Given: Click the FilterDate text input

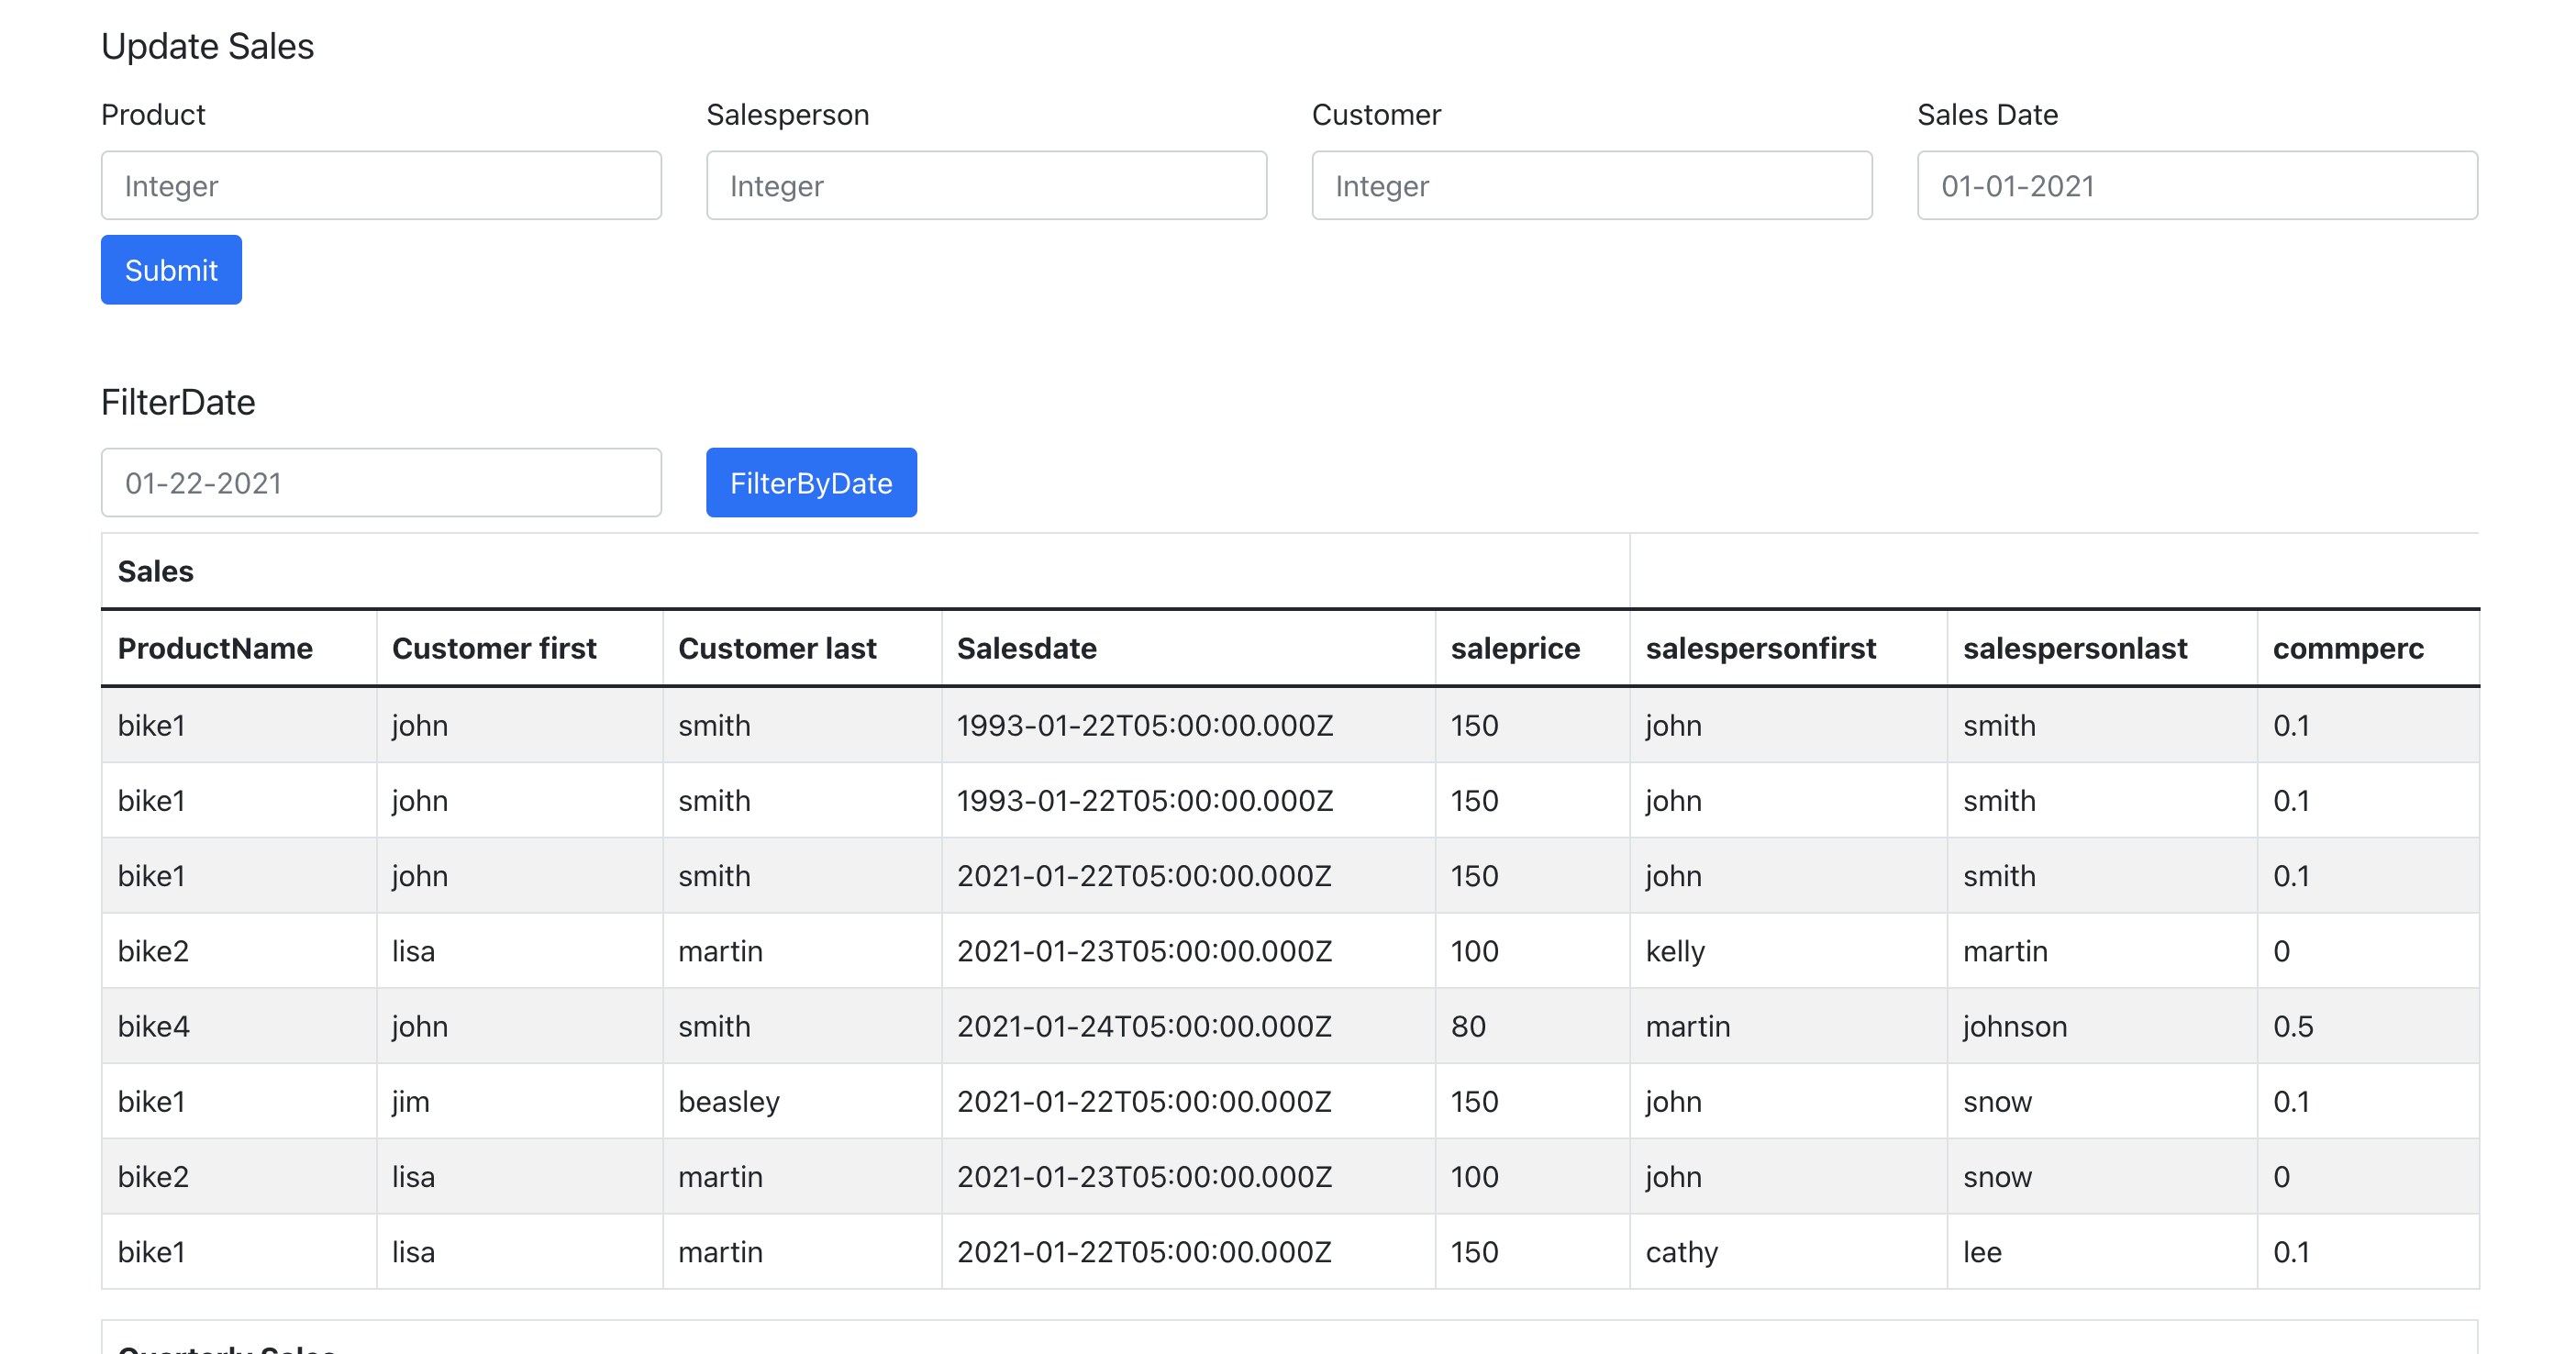Looking at the screenshot, I should click(381, 482).
